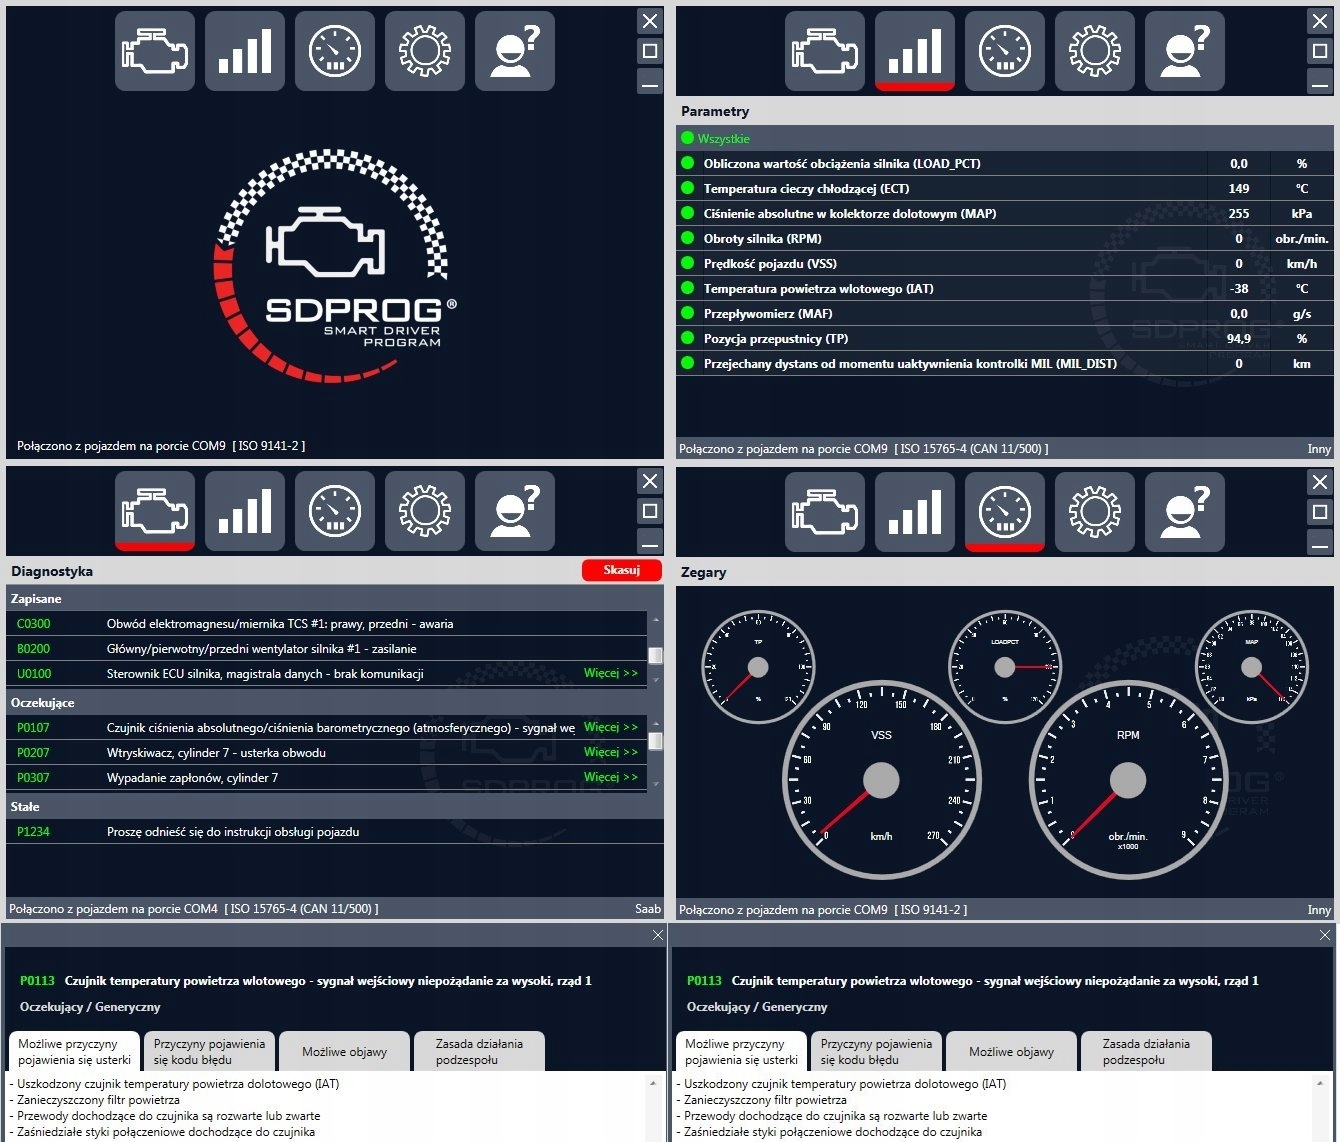Open the settings gear in the Zegary window
1340x1142 pixels.
point(1095,512)
